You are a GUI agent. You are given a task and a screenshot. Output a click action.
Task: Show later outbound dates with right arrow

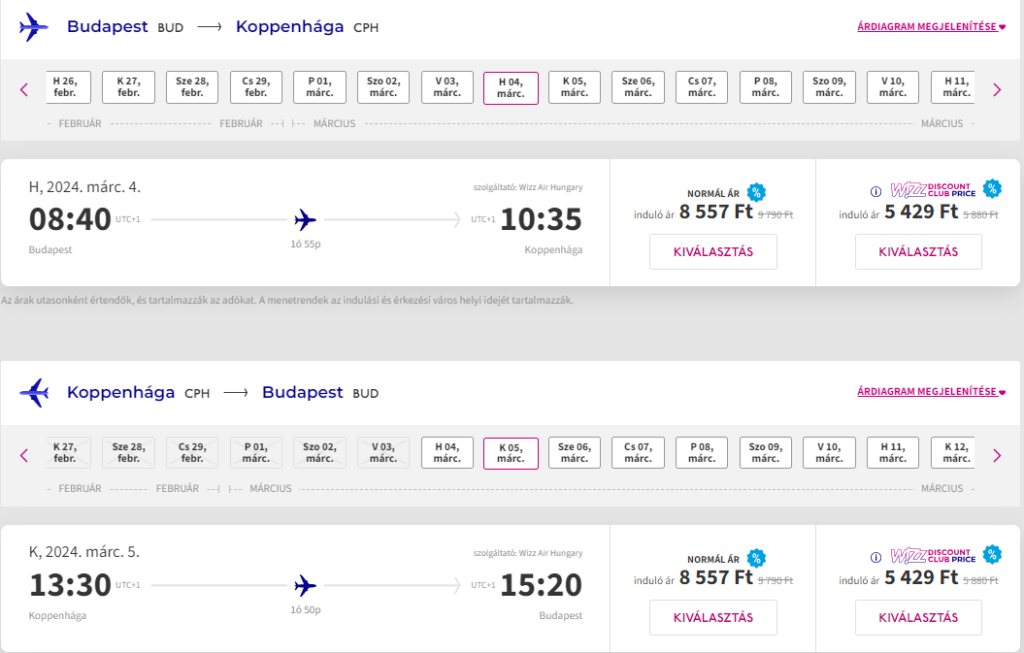click(x=997, y=89)
